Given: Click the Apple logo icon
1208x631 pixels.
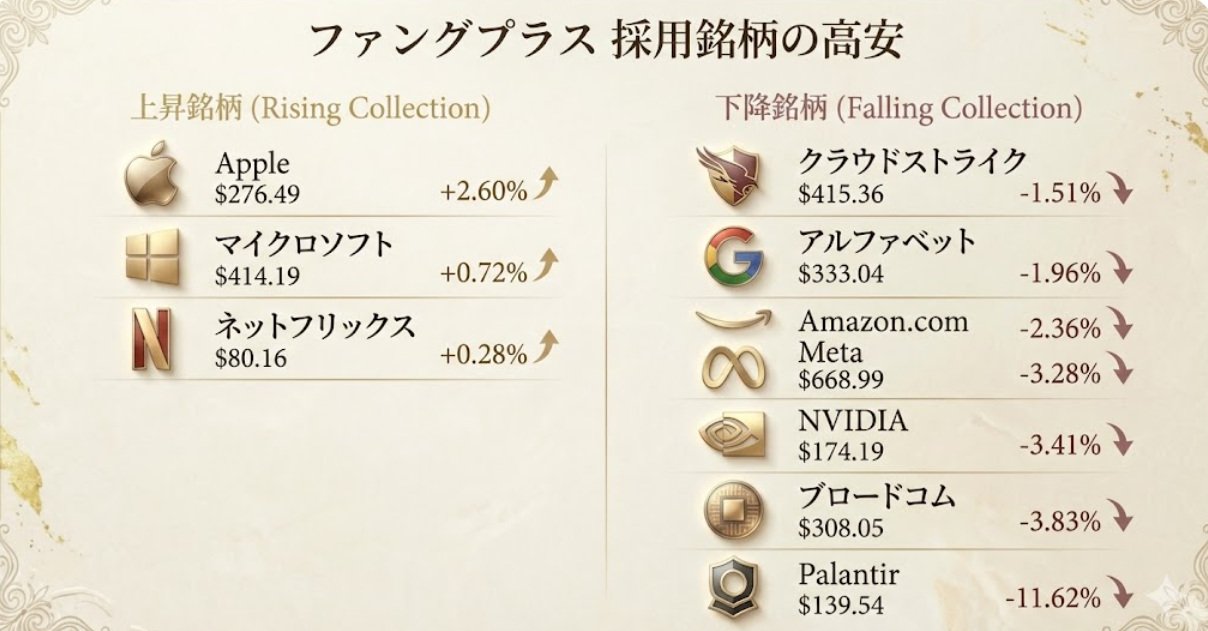Looking at the screenshot, I should click(x=151, y=175).
